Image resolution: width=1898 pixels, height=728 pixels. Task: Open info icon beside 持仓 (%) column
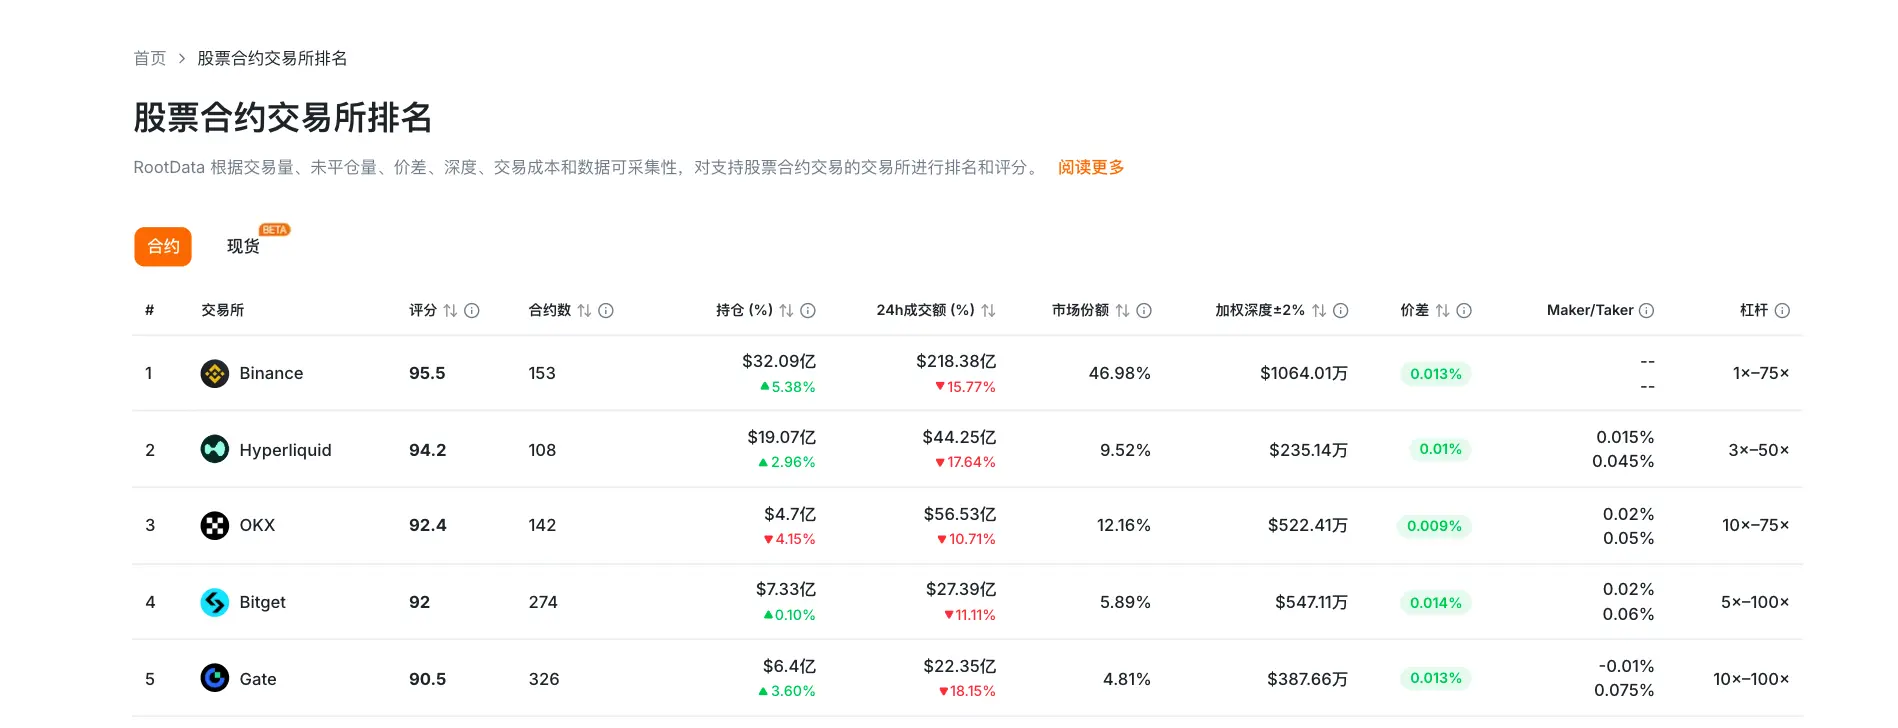[808, 311]
